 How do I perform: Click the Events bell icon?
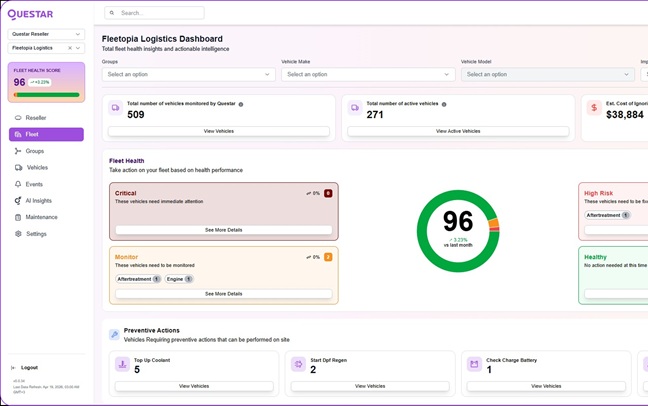pyautogui.click(x=18, y=184)
